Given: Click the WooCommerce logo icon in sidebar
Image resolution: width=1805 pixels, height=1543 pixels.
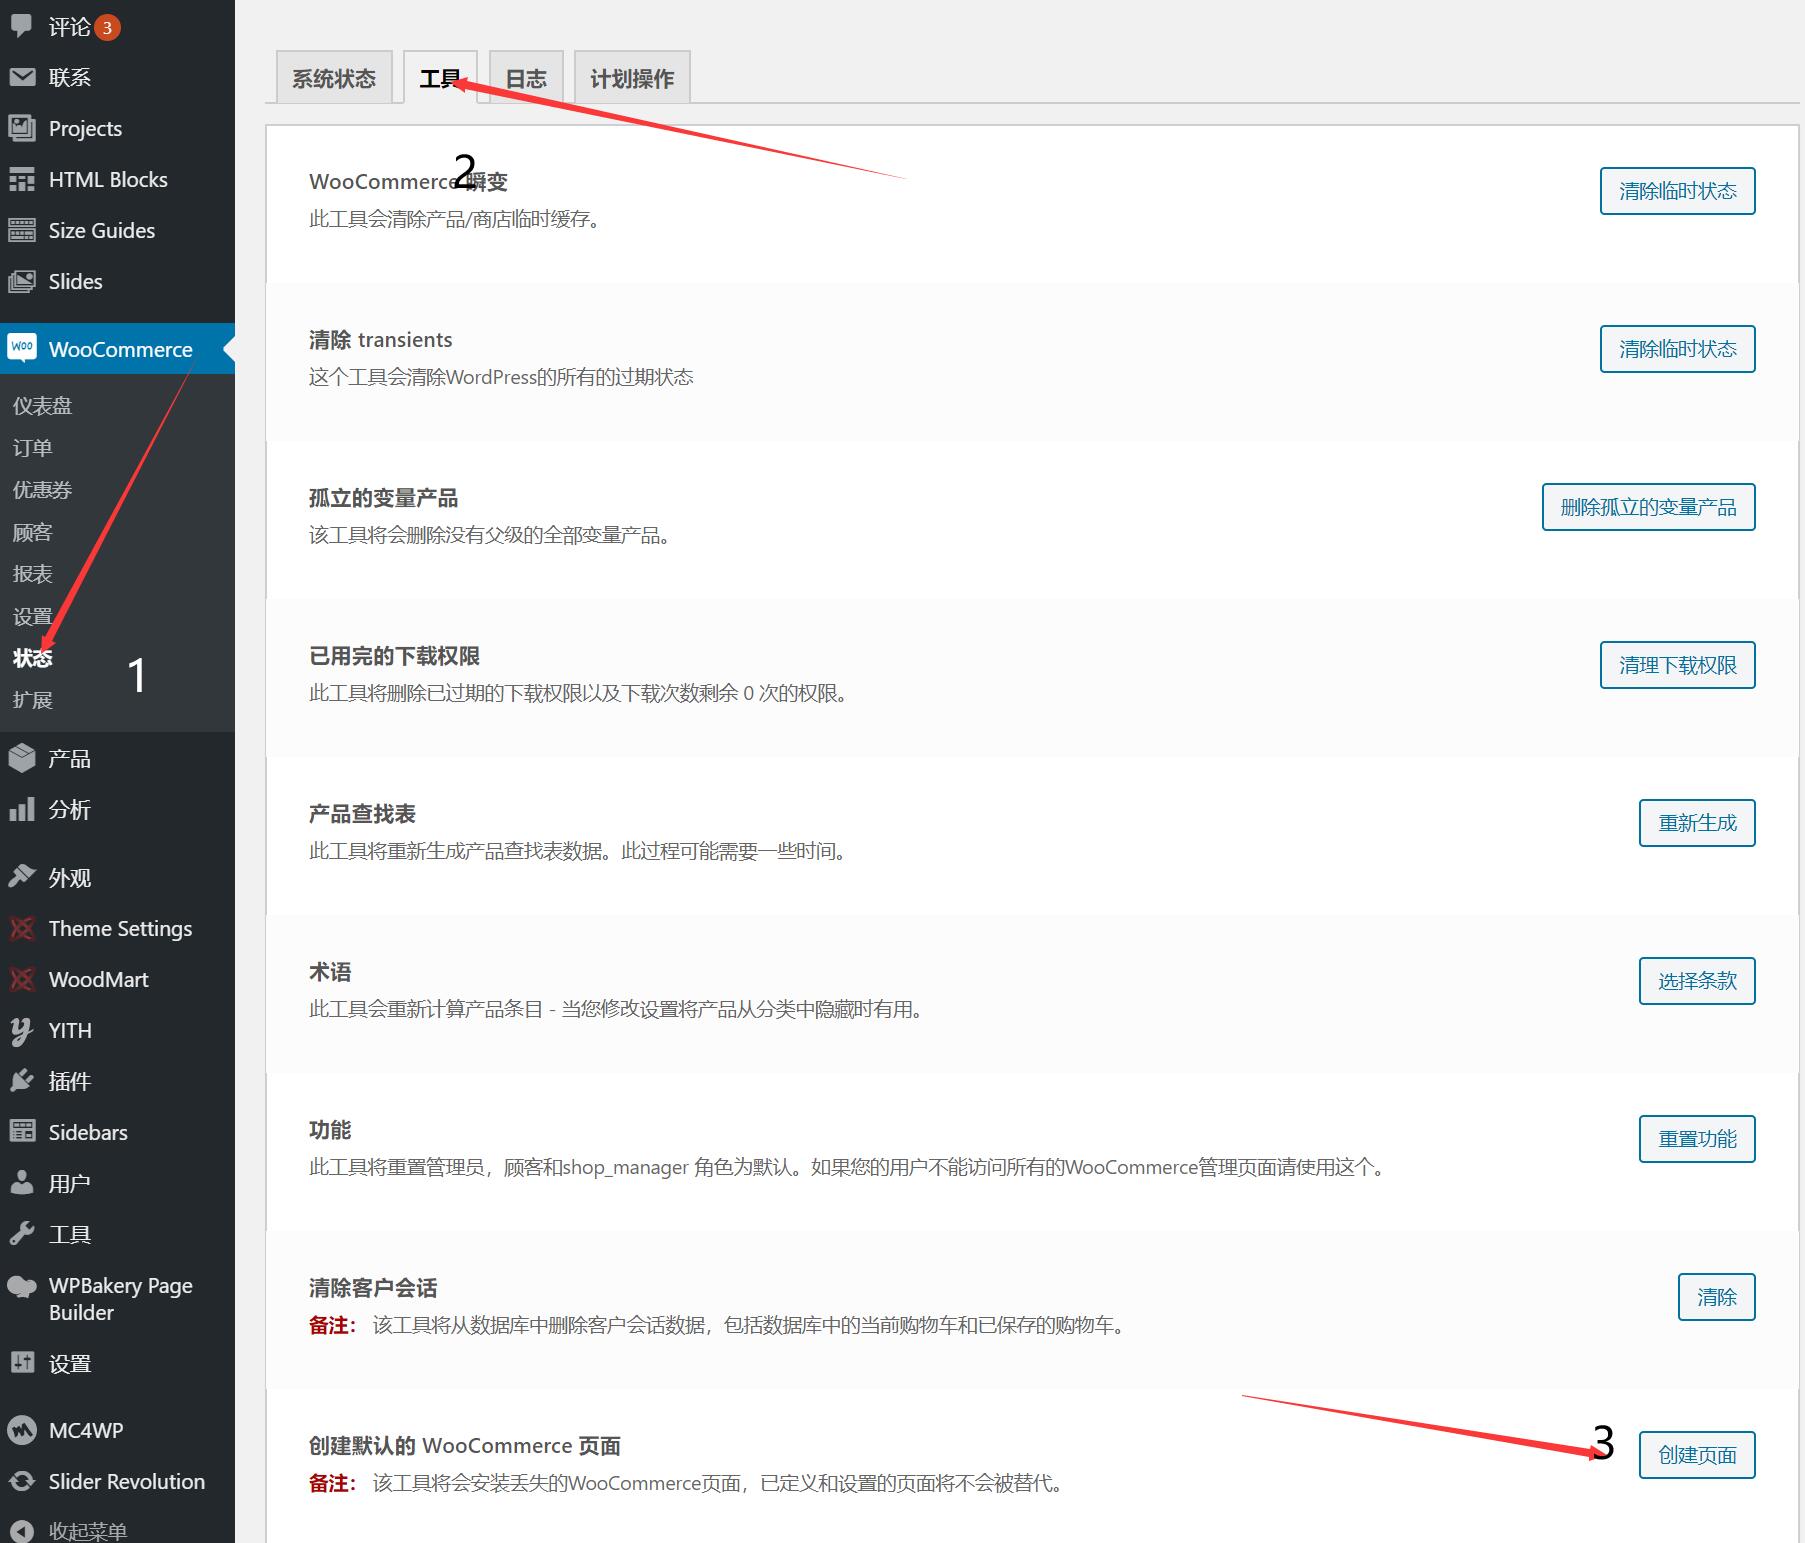Looking at the screenshot, I should coord(21,348).
